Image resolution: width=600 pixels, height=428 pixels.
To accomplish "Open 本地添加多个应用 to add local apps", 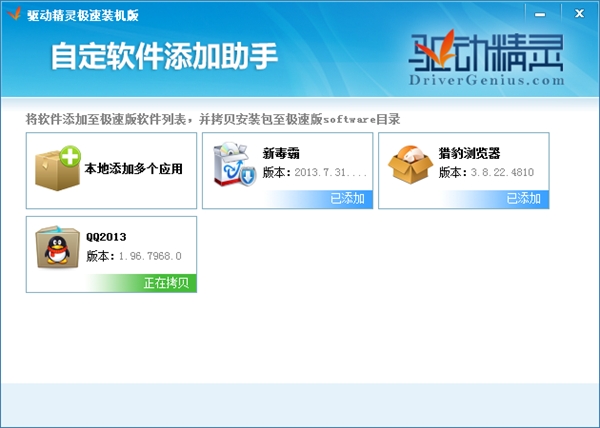I will 111,171.
